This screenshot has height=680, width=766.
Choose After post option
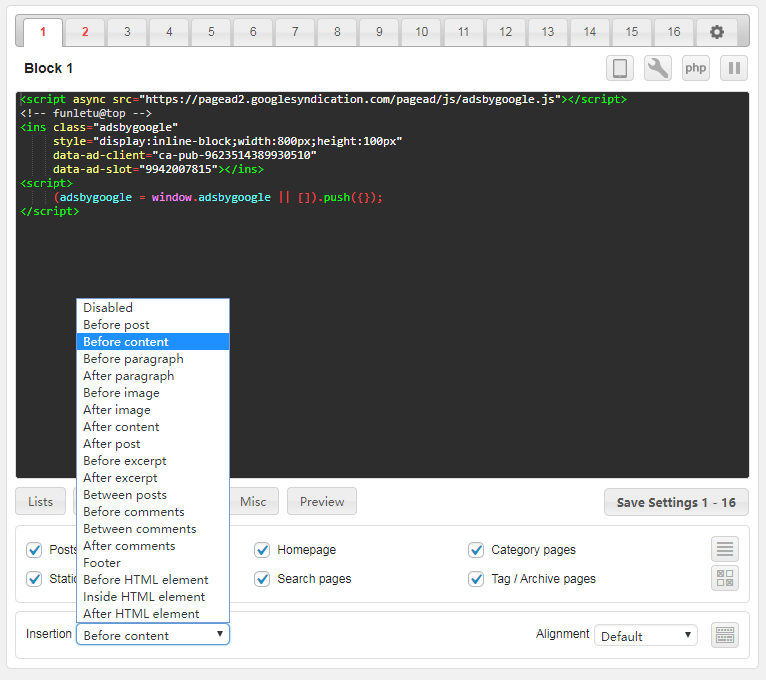click(x=153, y=444)
